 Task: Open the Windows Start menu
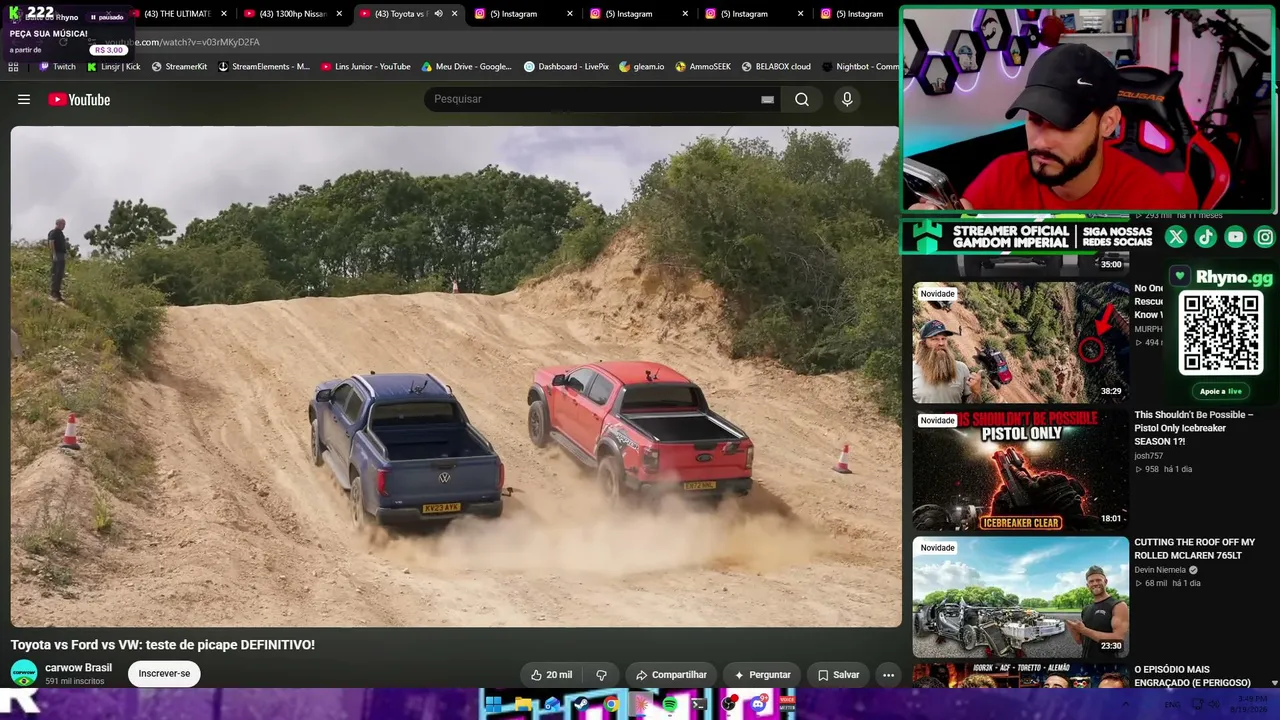click(x=493, y=705)
